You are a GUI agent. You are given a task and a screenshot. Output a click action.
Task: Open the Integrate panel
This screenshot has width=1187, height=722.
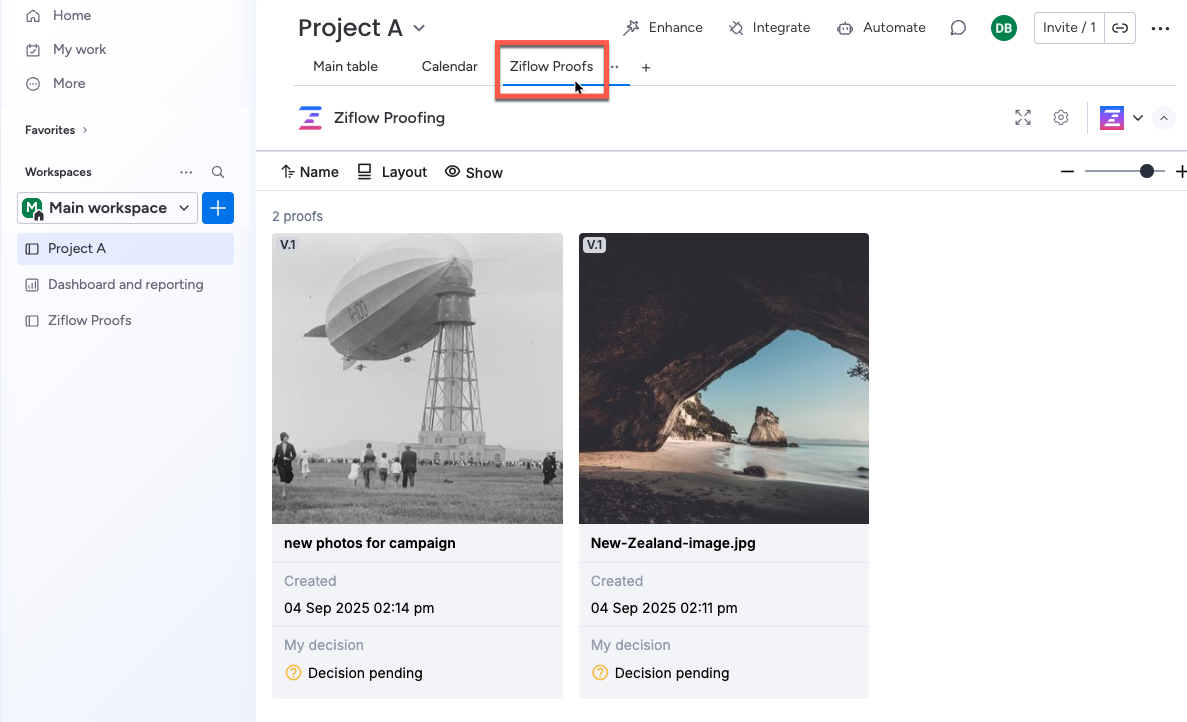pyautogui.click(x=769, y=27)
